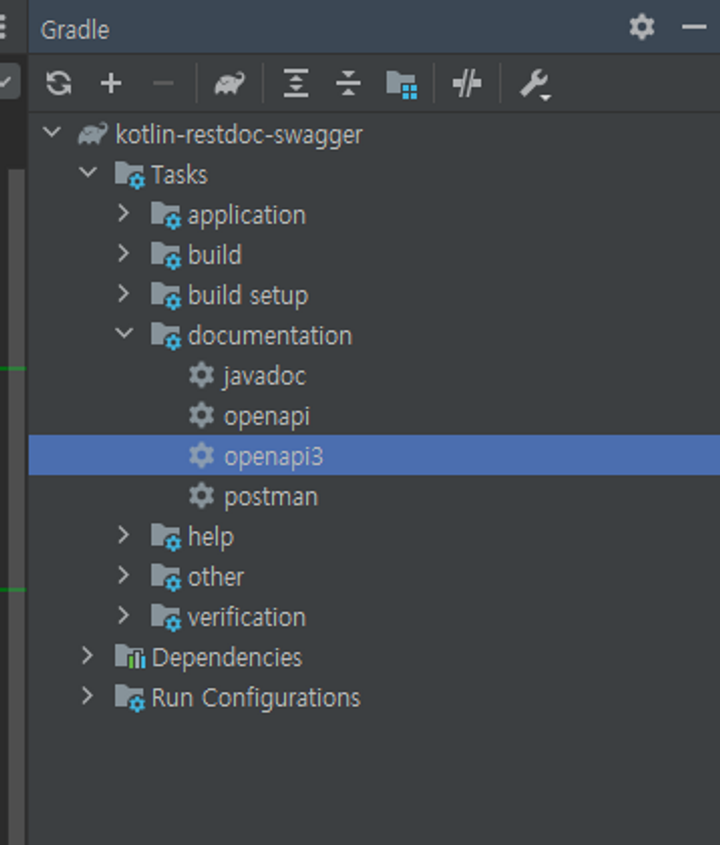Click the other folder label
720x845 pixels.
point(216,577)
